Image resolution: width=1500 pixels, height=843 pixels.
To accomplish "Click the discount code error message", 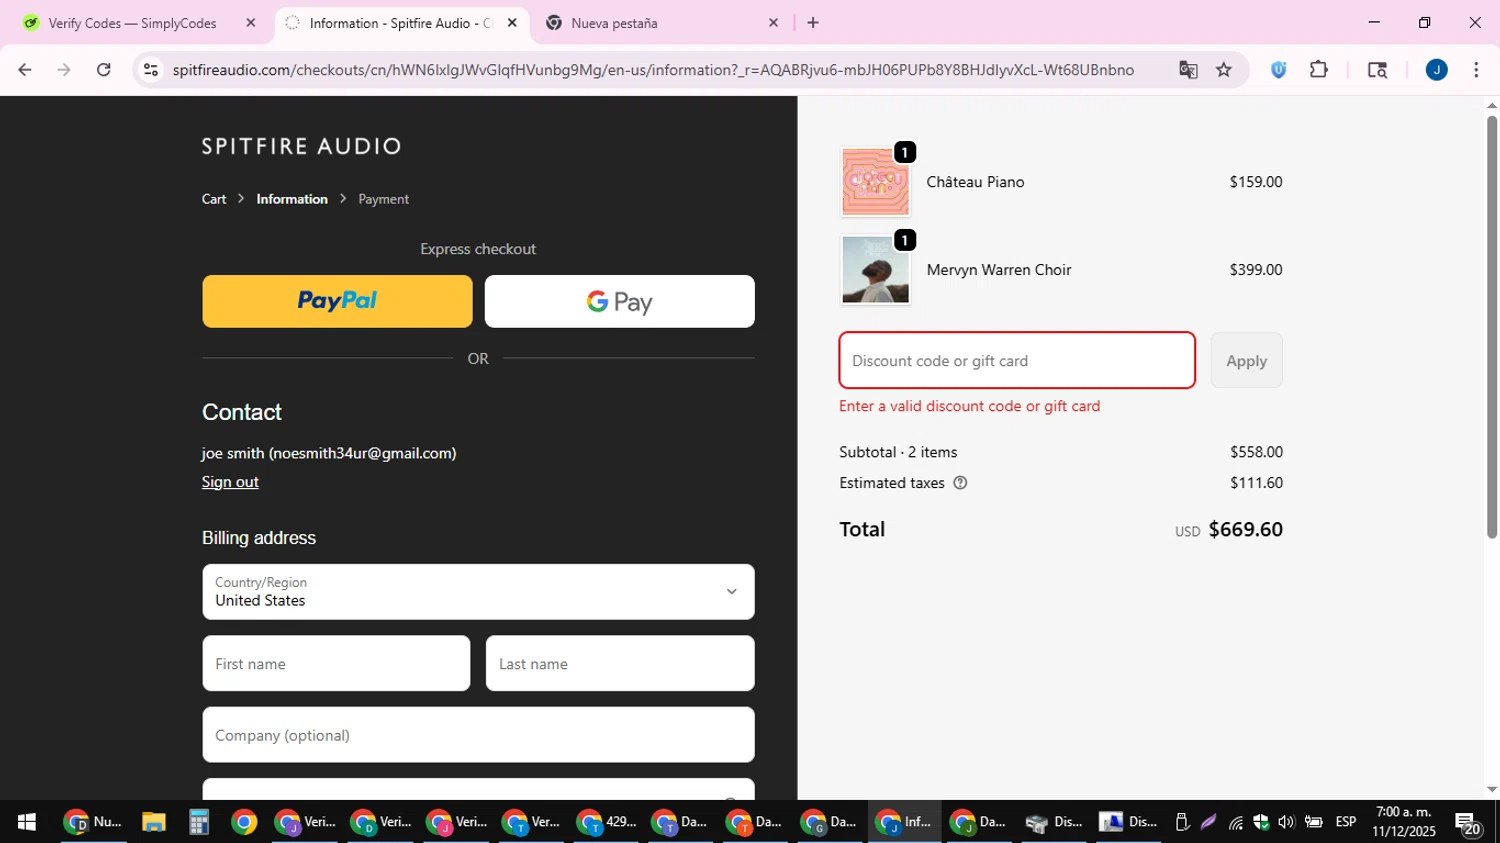I will click(x=970, y=406).
